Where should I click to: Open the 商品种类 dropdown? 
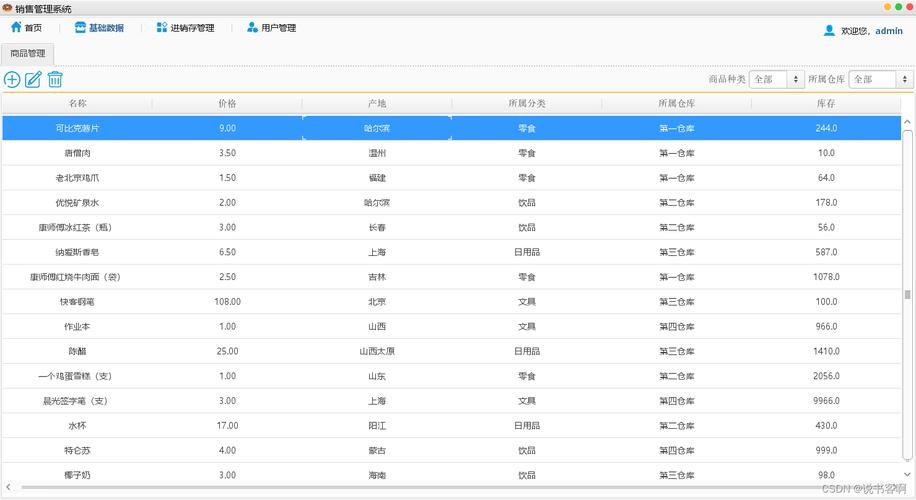point(777,79)
